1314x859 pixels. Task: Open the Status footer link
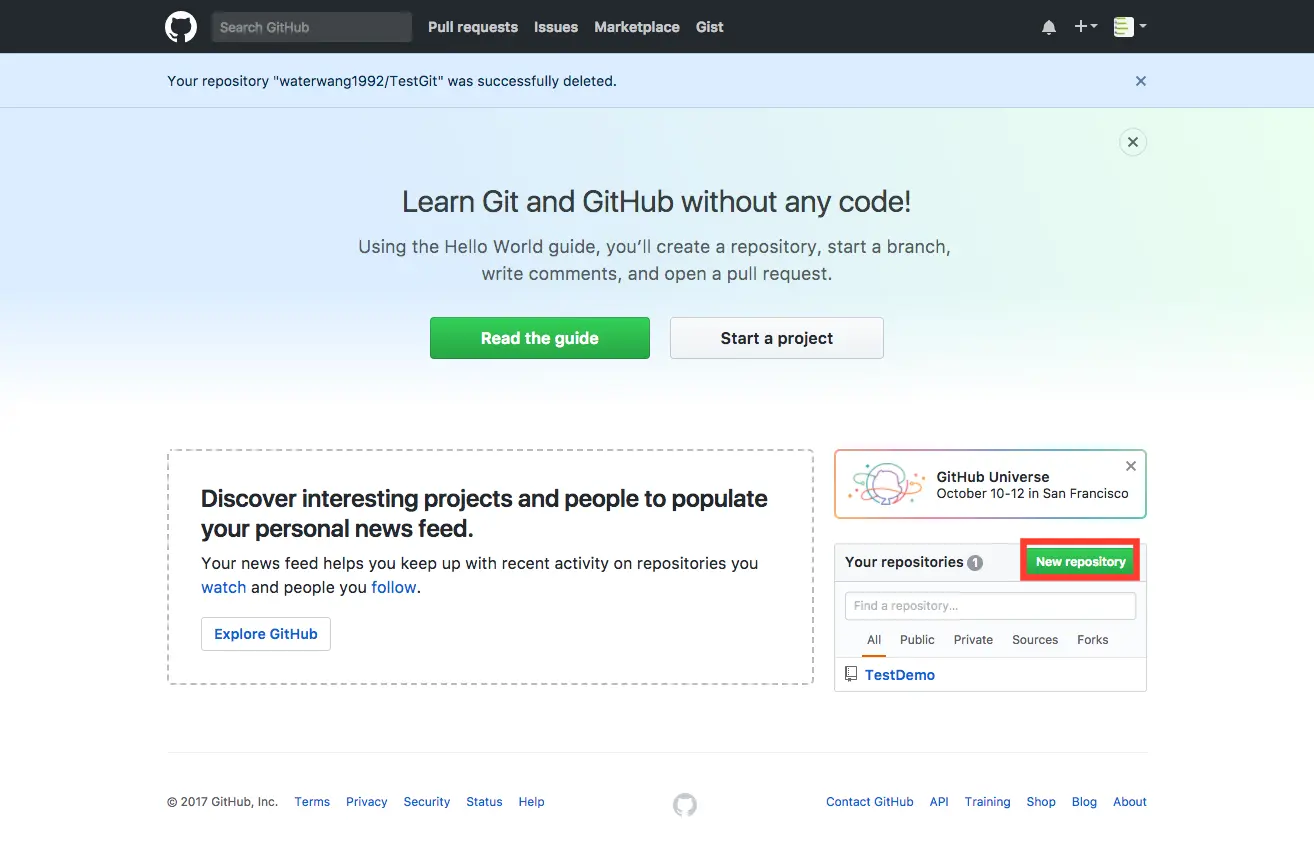pos(484,802)
